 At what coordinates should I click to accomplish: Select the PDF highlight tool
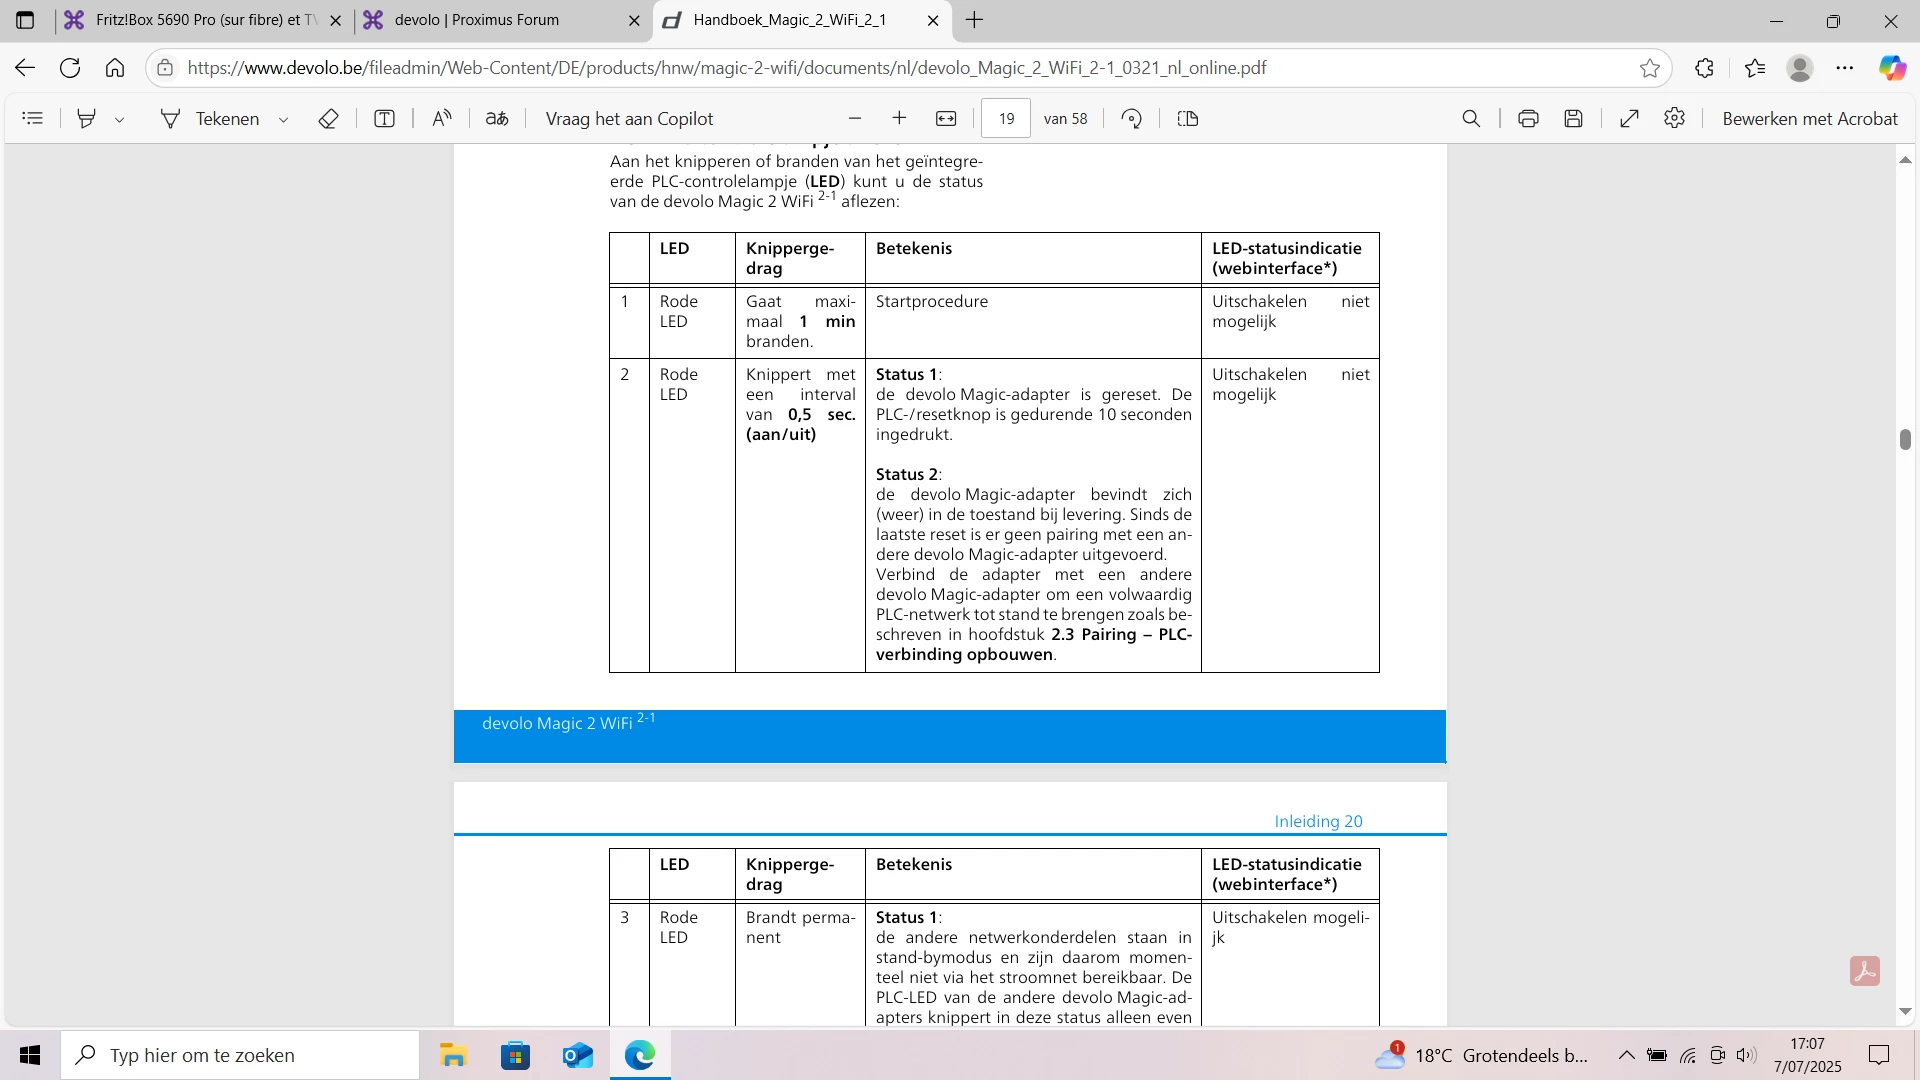click(87, 118)
